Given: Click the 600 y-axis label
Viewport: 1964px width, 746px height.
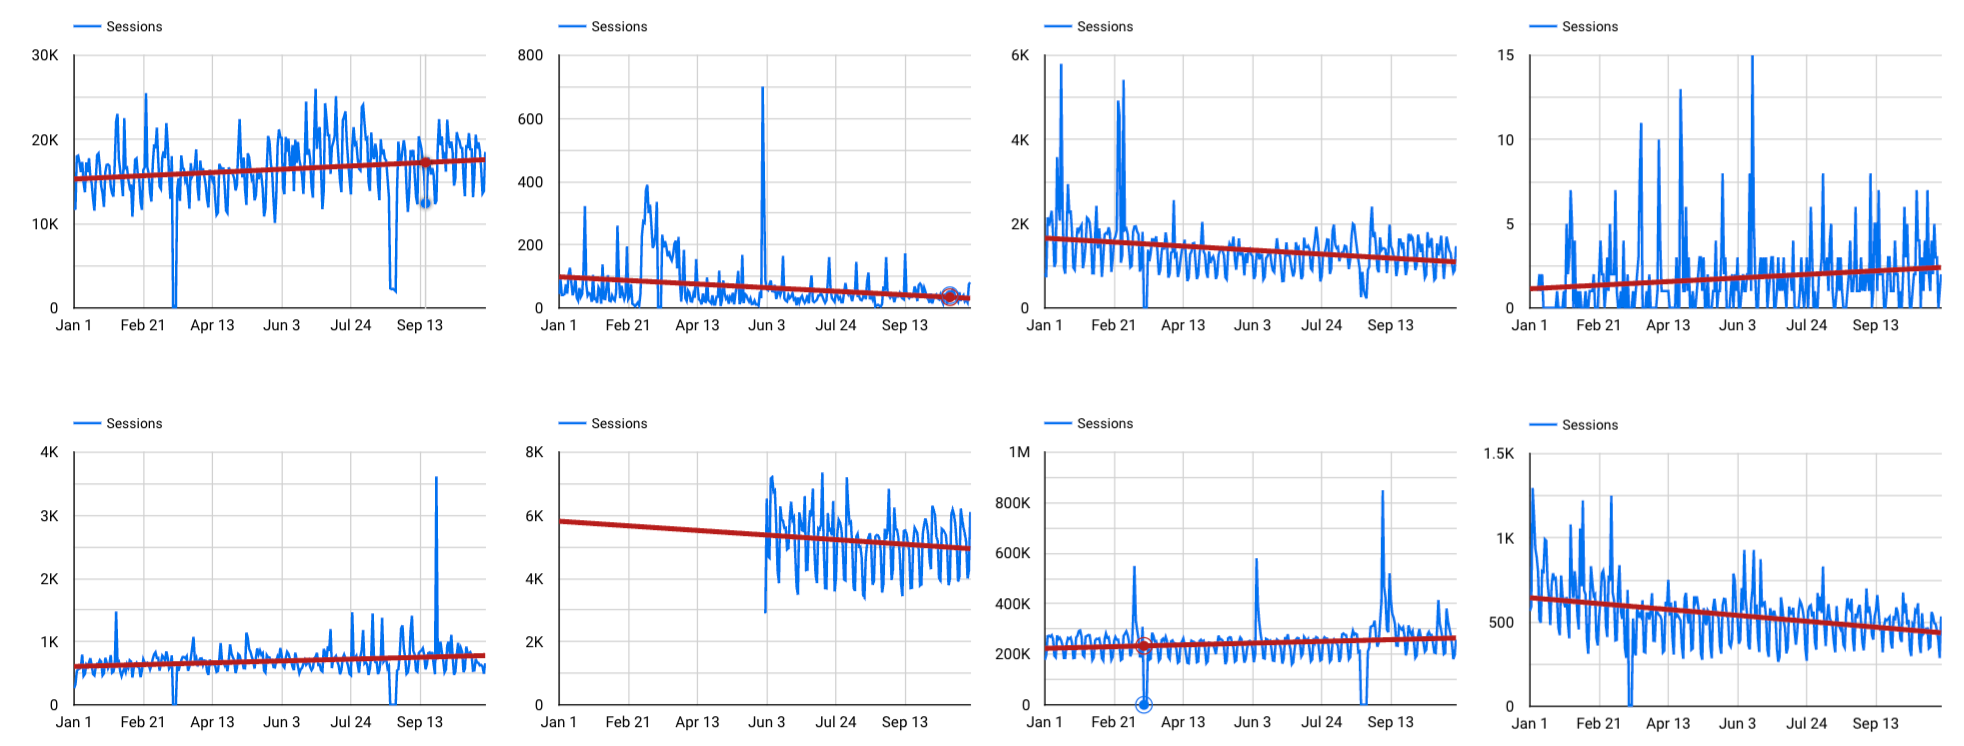Looking at the screenshot, I should (531, 119).
